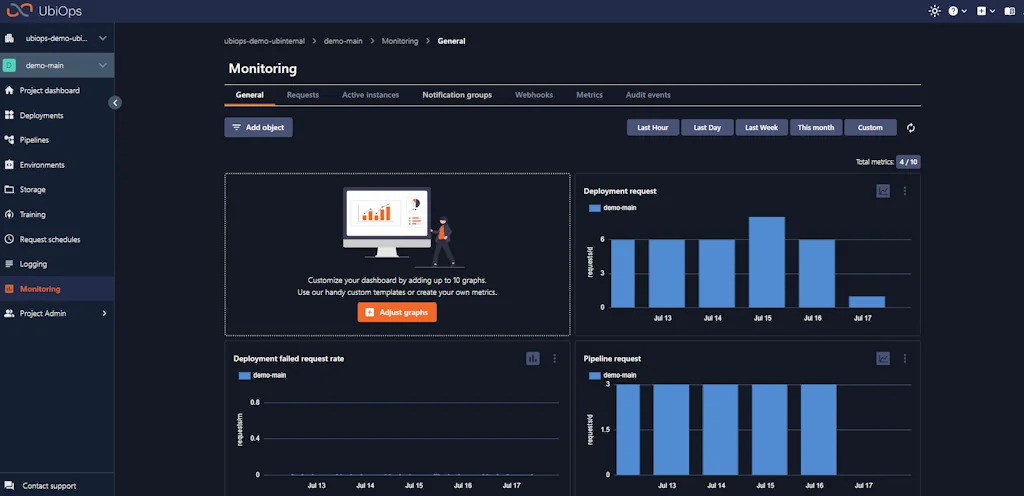Open the Audit events tab
Viewport: 1024px width, 496px height.
coord(648,95)
